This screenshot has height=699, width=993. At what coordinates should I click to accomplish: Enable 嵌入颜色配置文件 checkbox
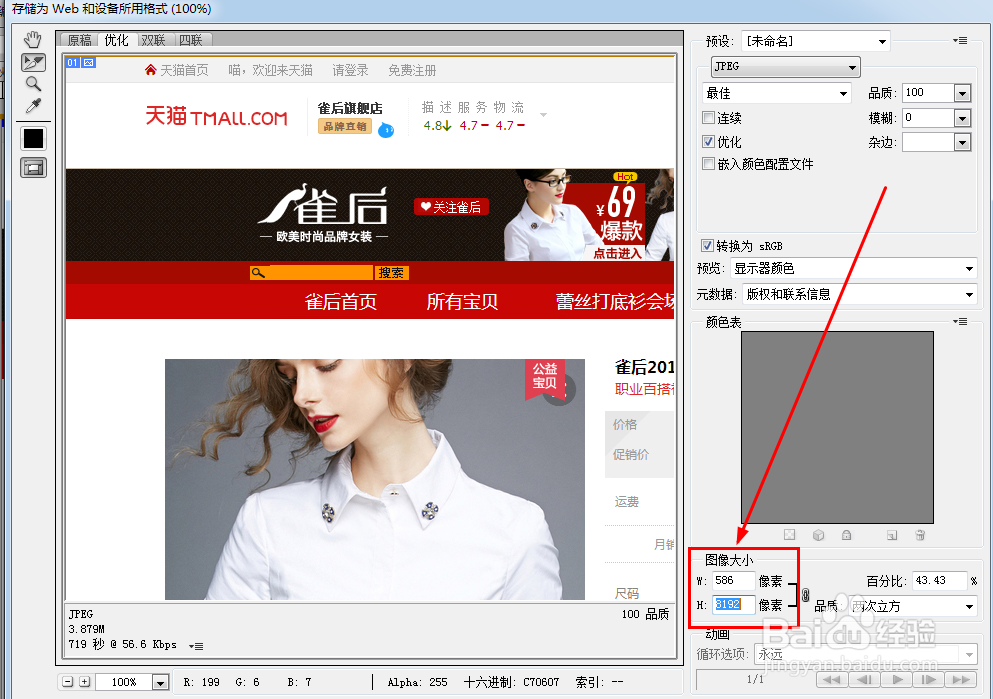[709, 163]
